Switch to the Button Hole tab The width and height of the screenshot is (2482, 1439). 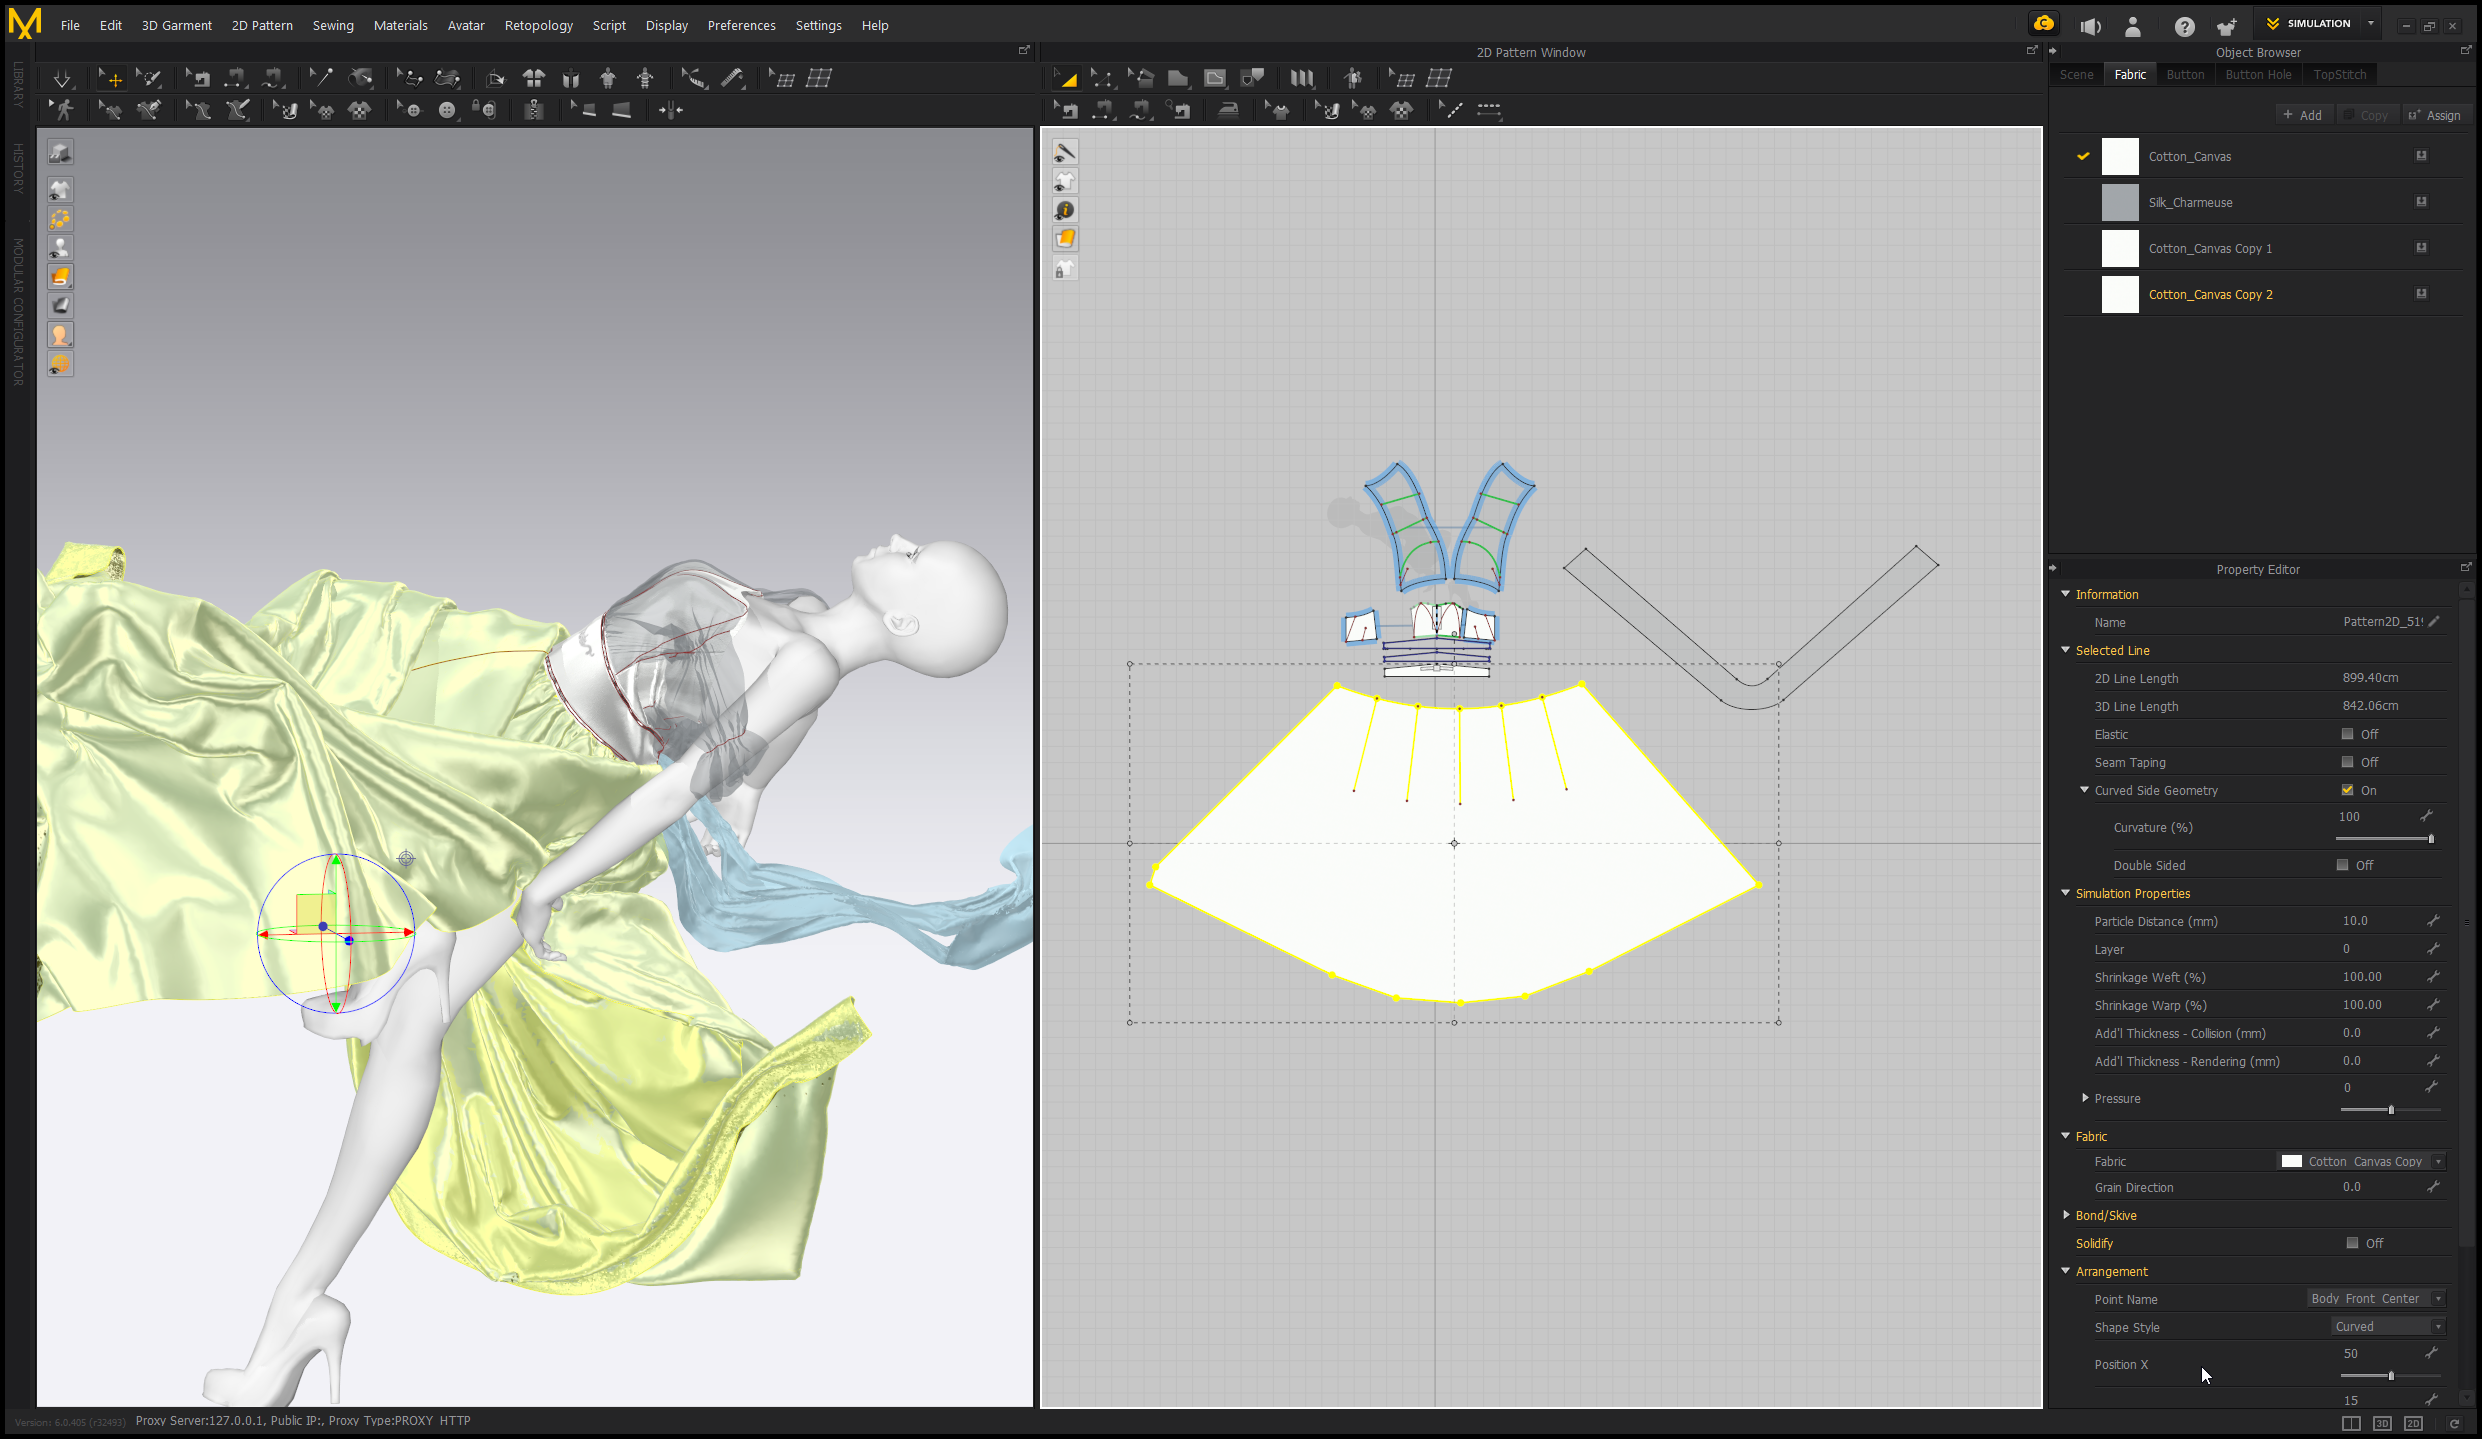coord(2258,75)
